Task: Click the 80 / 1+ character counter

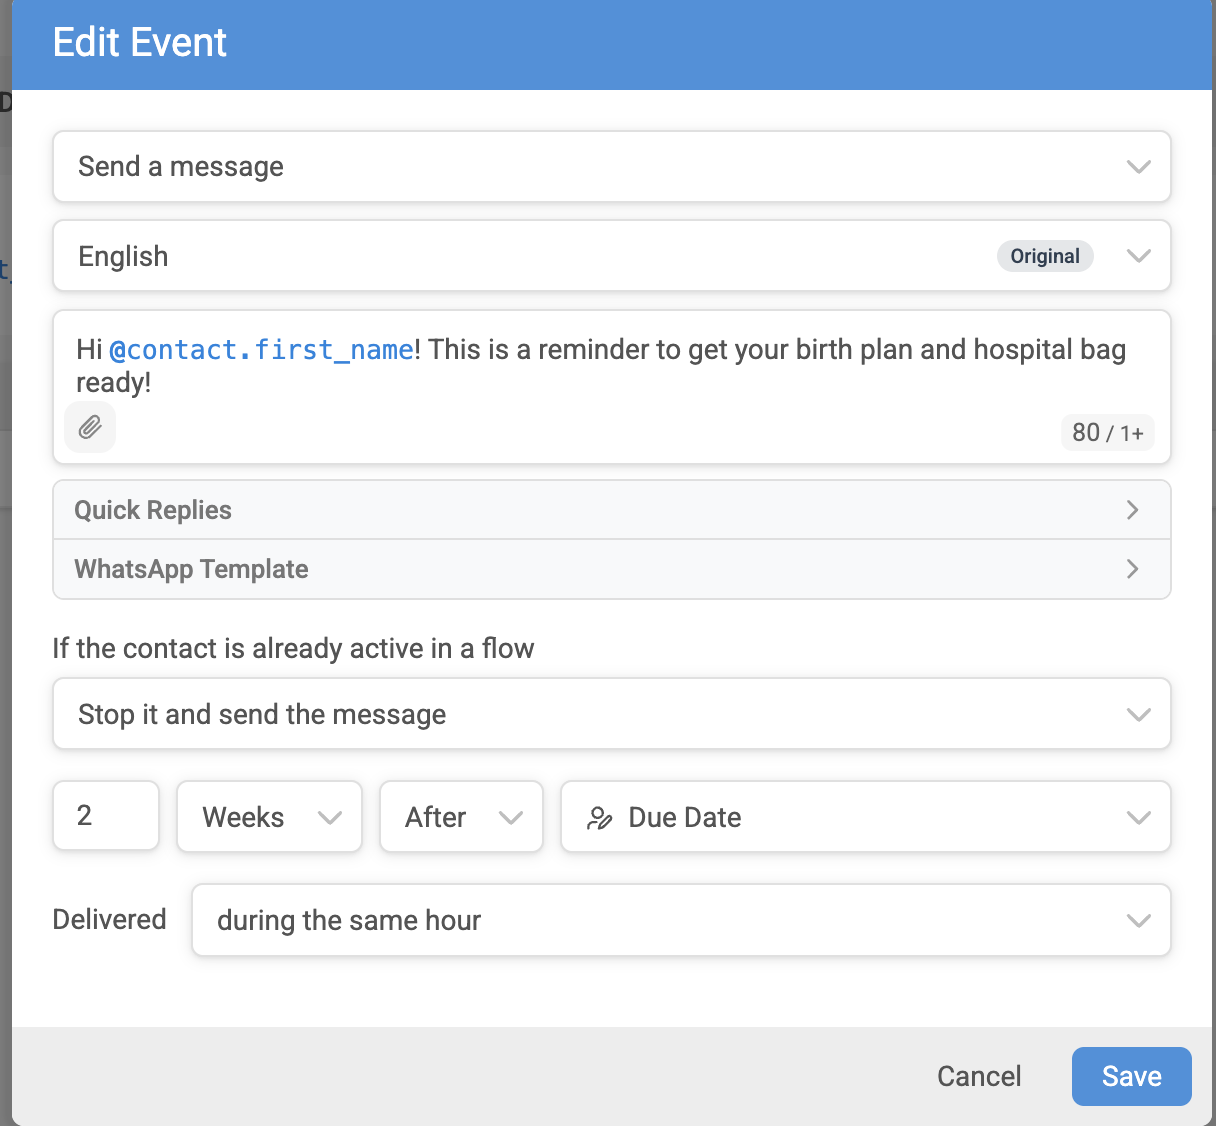Action: click(1107, 432)
